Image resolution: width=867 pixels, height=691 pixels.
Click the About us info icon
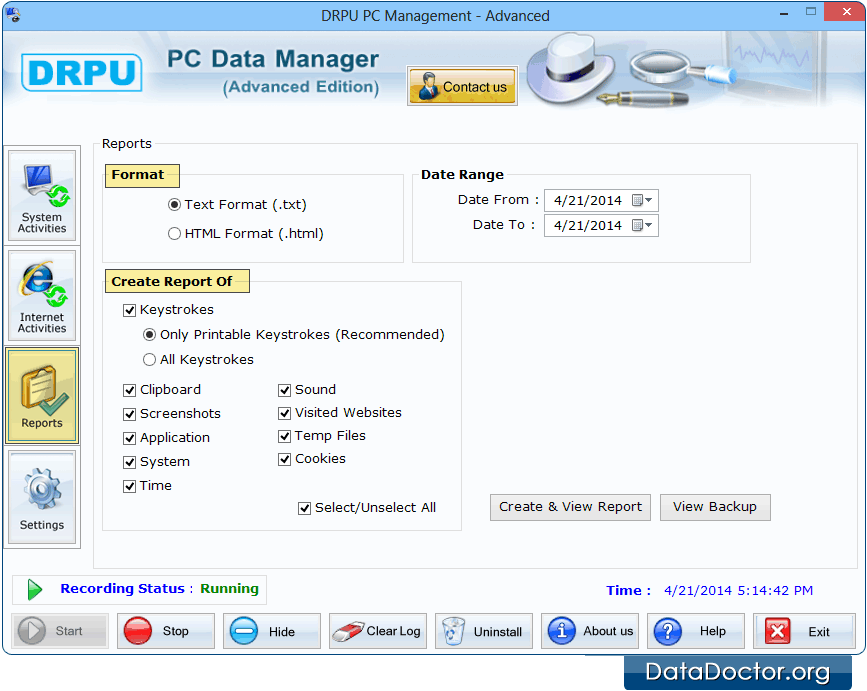[x=562, y=631]
